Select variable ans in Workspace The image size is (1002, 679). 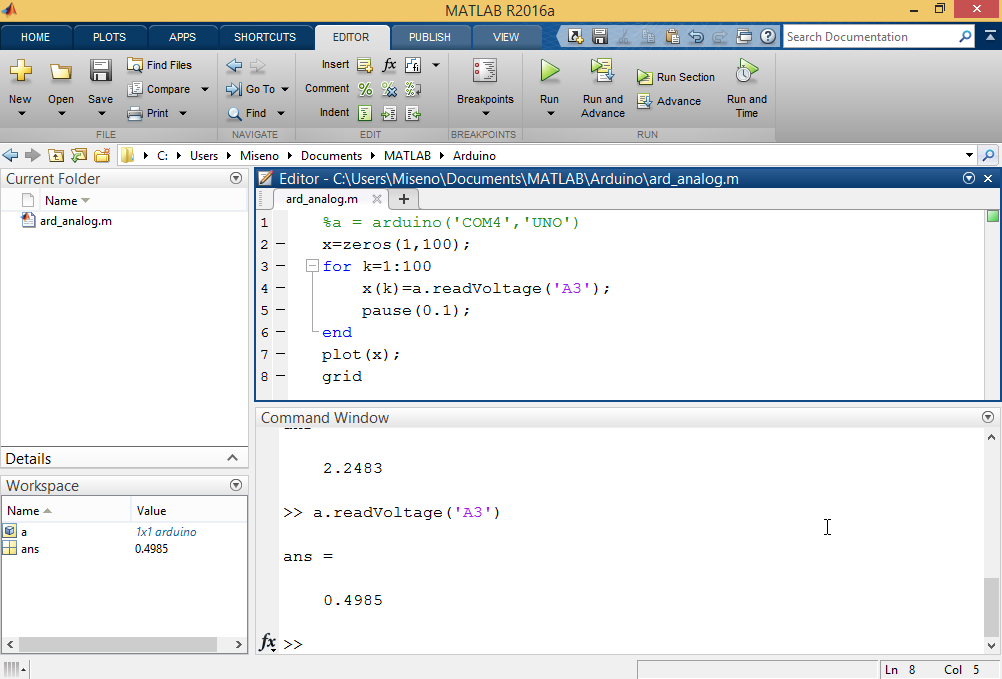[x=124, y=549]
